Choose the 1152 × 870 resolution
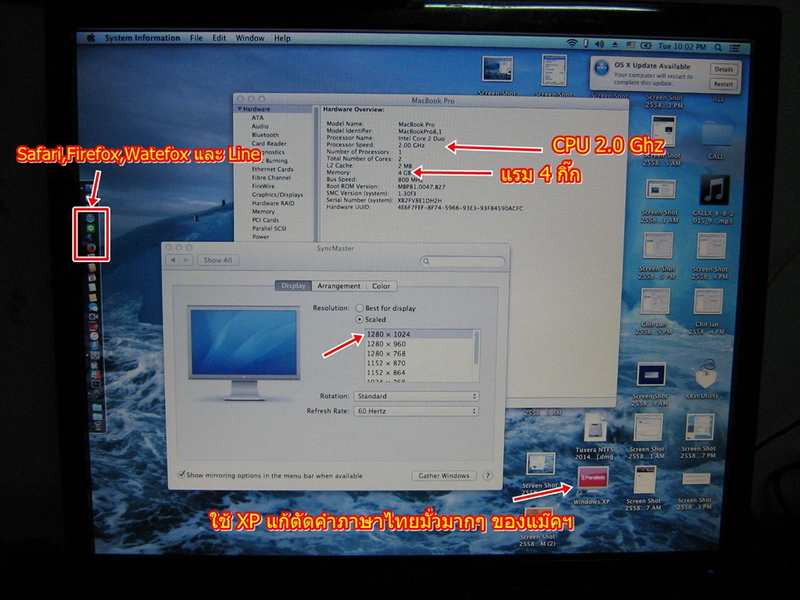This screenshot has width=800, height=600. pyautogui.click(x=419, y=363)
